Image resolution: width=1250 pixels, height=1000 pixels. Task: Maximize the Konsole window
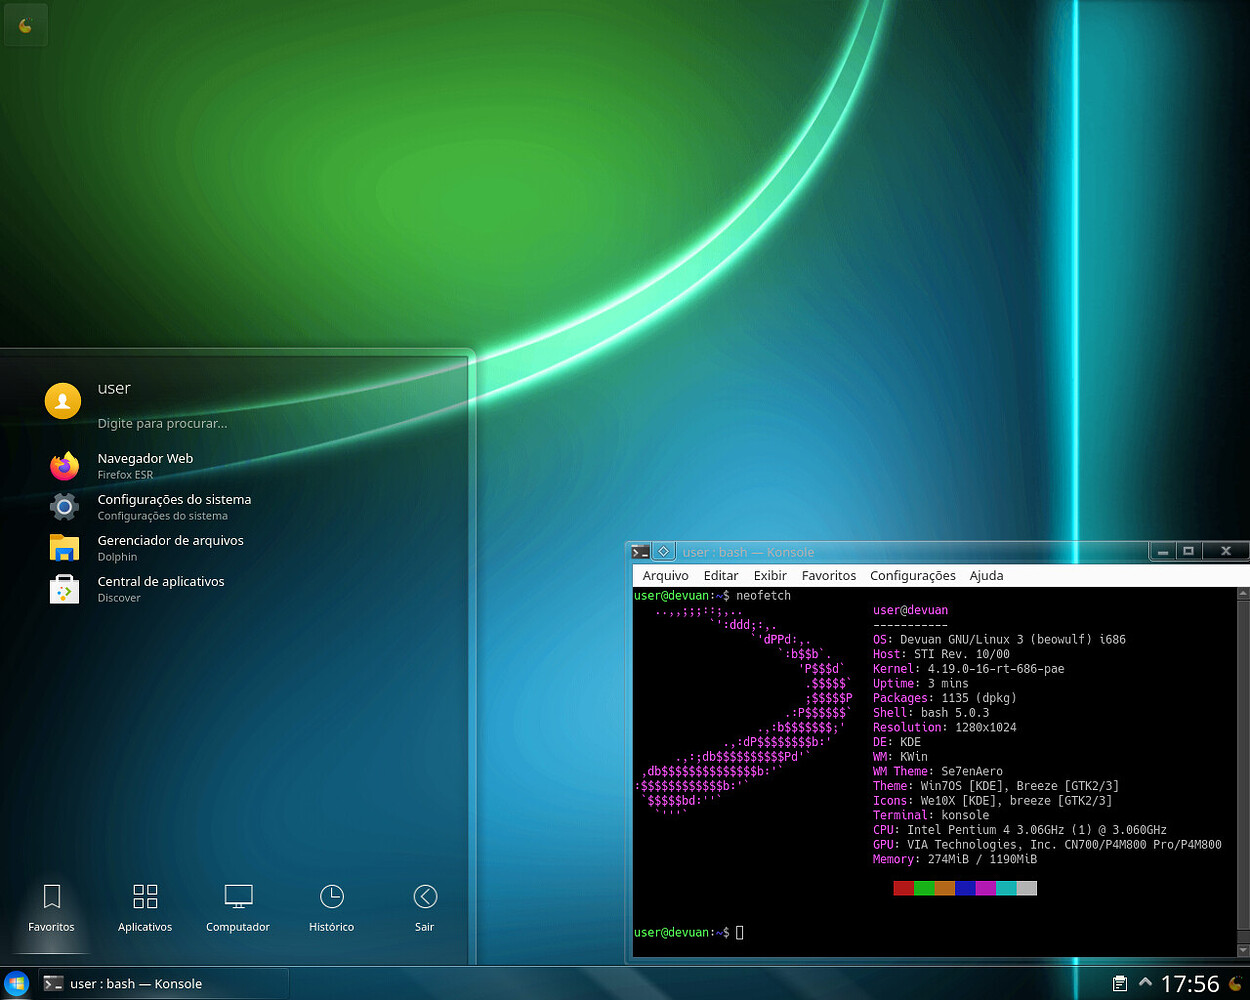[x=1188, y=551]
